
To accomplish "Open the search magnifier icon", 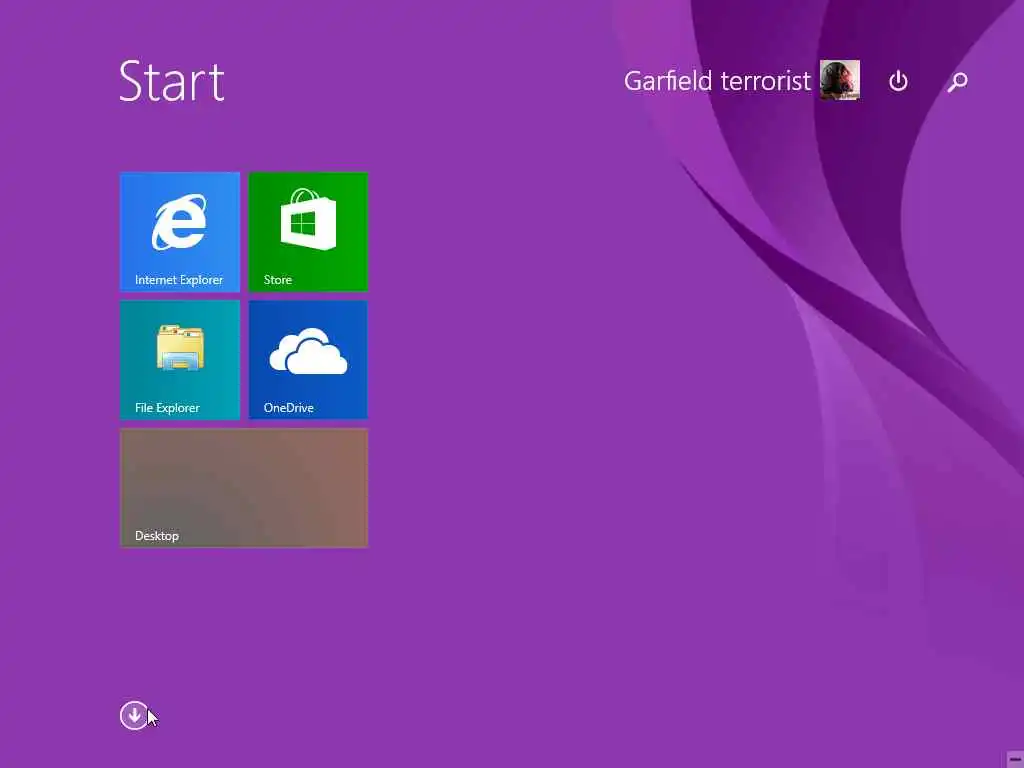I will (957, 81).
